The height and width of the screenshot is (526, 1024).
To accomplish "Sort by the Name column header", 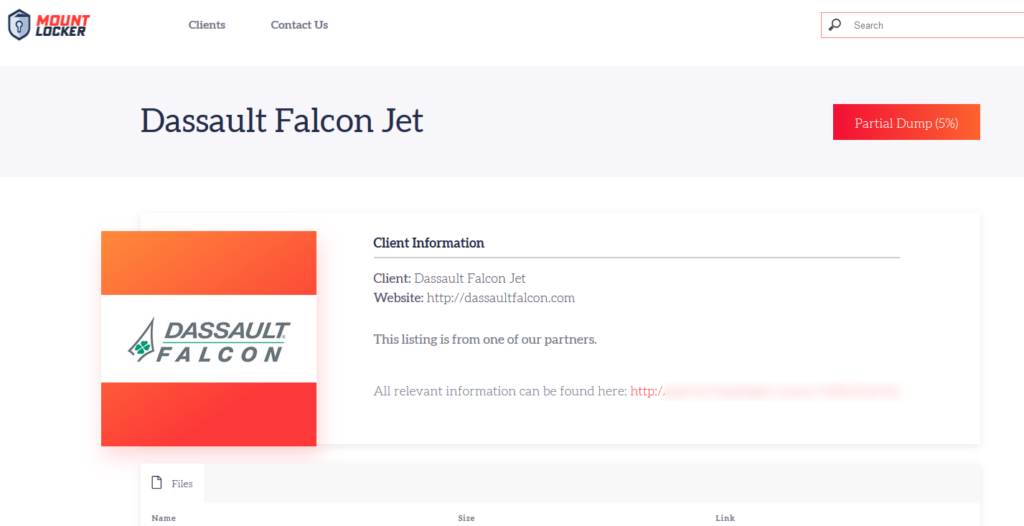I will 163,518.
